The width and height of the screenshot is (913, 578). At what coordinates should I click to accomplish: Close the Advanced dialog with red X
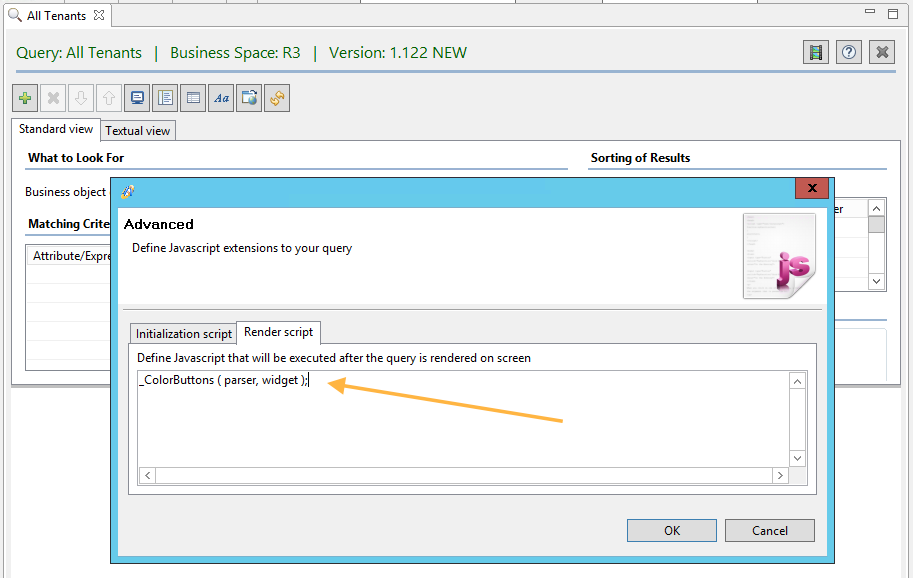tap(812, 188)
